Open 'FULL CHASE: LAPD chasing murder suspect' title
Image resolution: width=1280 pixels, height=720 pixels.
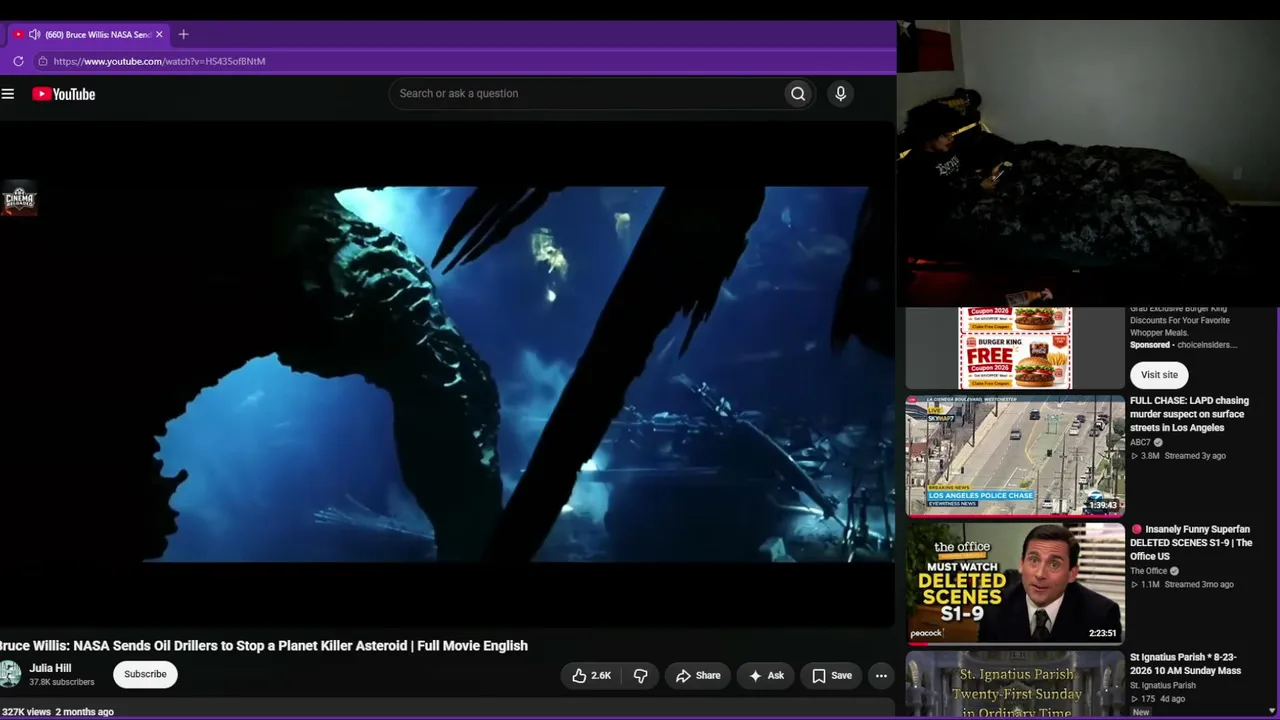point(1190,414)
